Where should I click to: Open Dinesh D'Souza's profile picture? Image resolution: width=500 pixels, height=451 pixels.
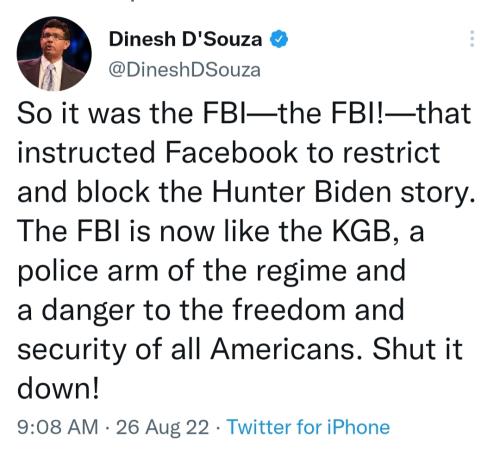tap(54, 53)
